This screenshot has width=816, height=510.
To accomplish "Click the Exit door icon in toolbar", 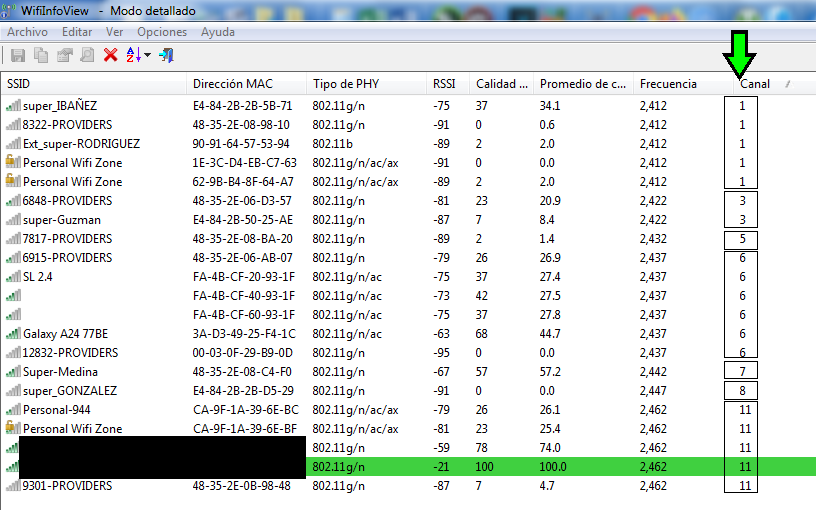I will [167, 55].
